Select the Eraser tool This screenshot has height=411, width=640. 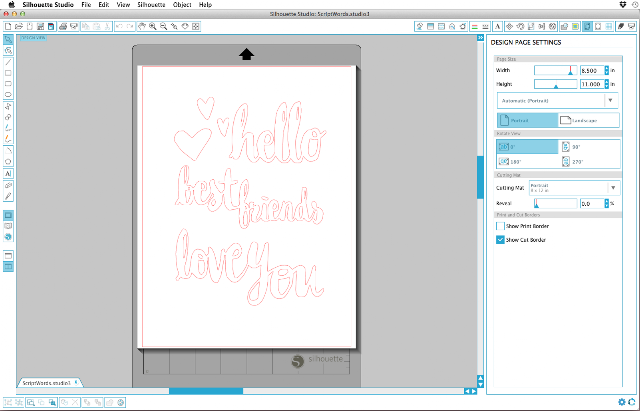tap(8, 184)
